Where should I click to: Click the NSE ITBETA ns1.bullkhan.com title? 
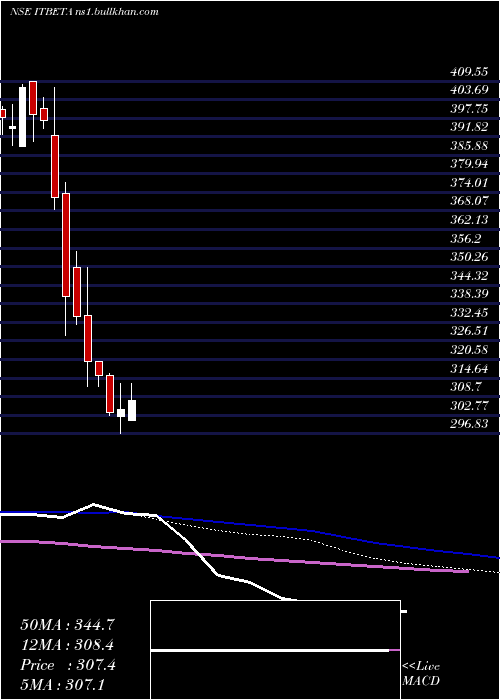pyautogui.click(x=84, y=12)
